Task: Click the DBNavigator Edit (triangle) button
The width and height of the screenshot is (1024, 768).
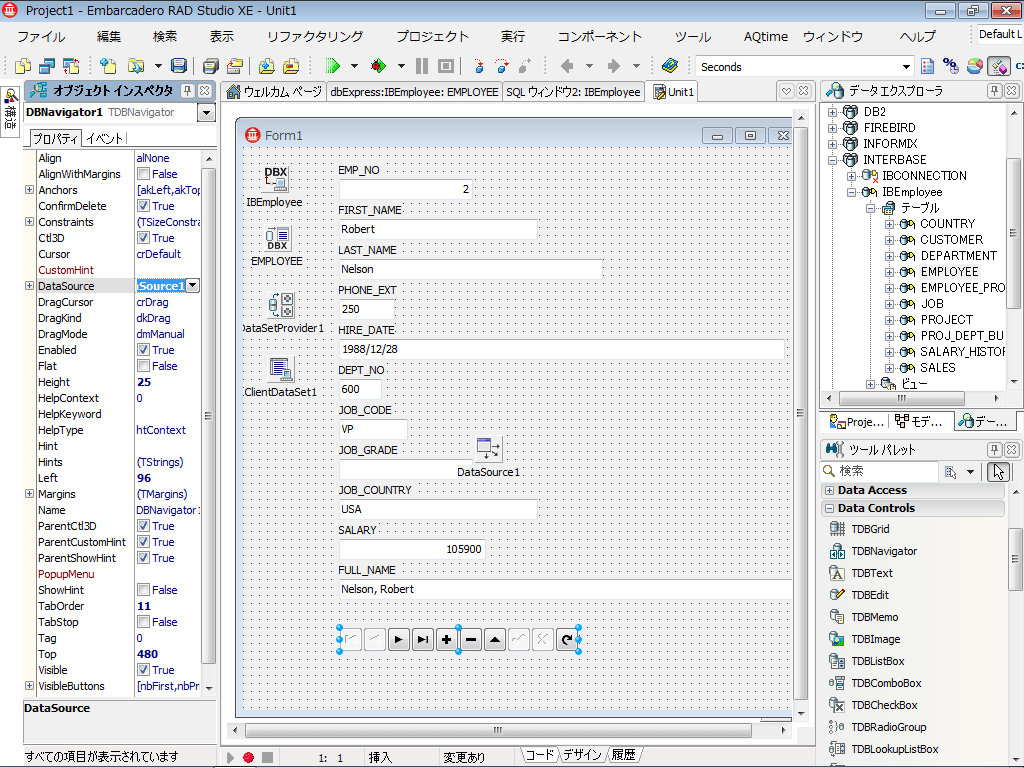Action: pos(495,640)
